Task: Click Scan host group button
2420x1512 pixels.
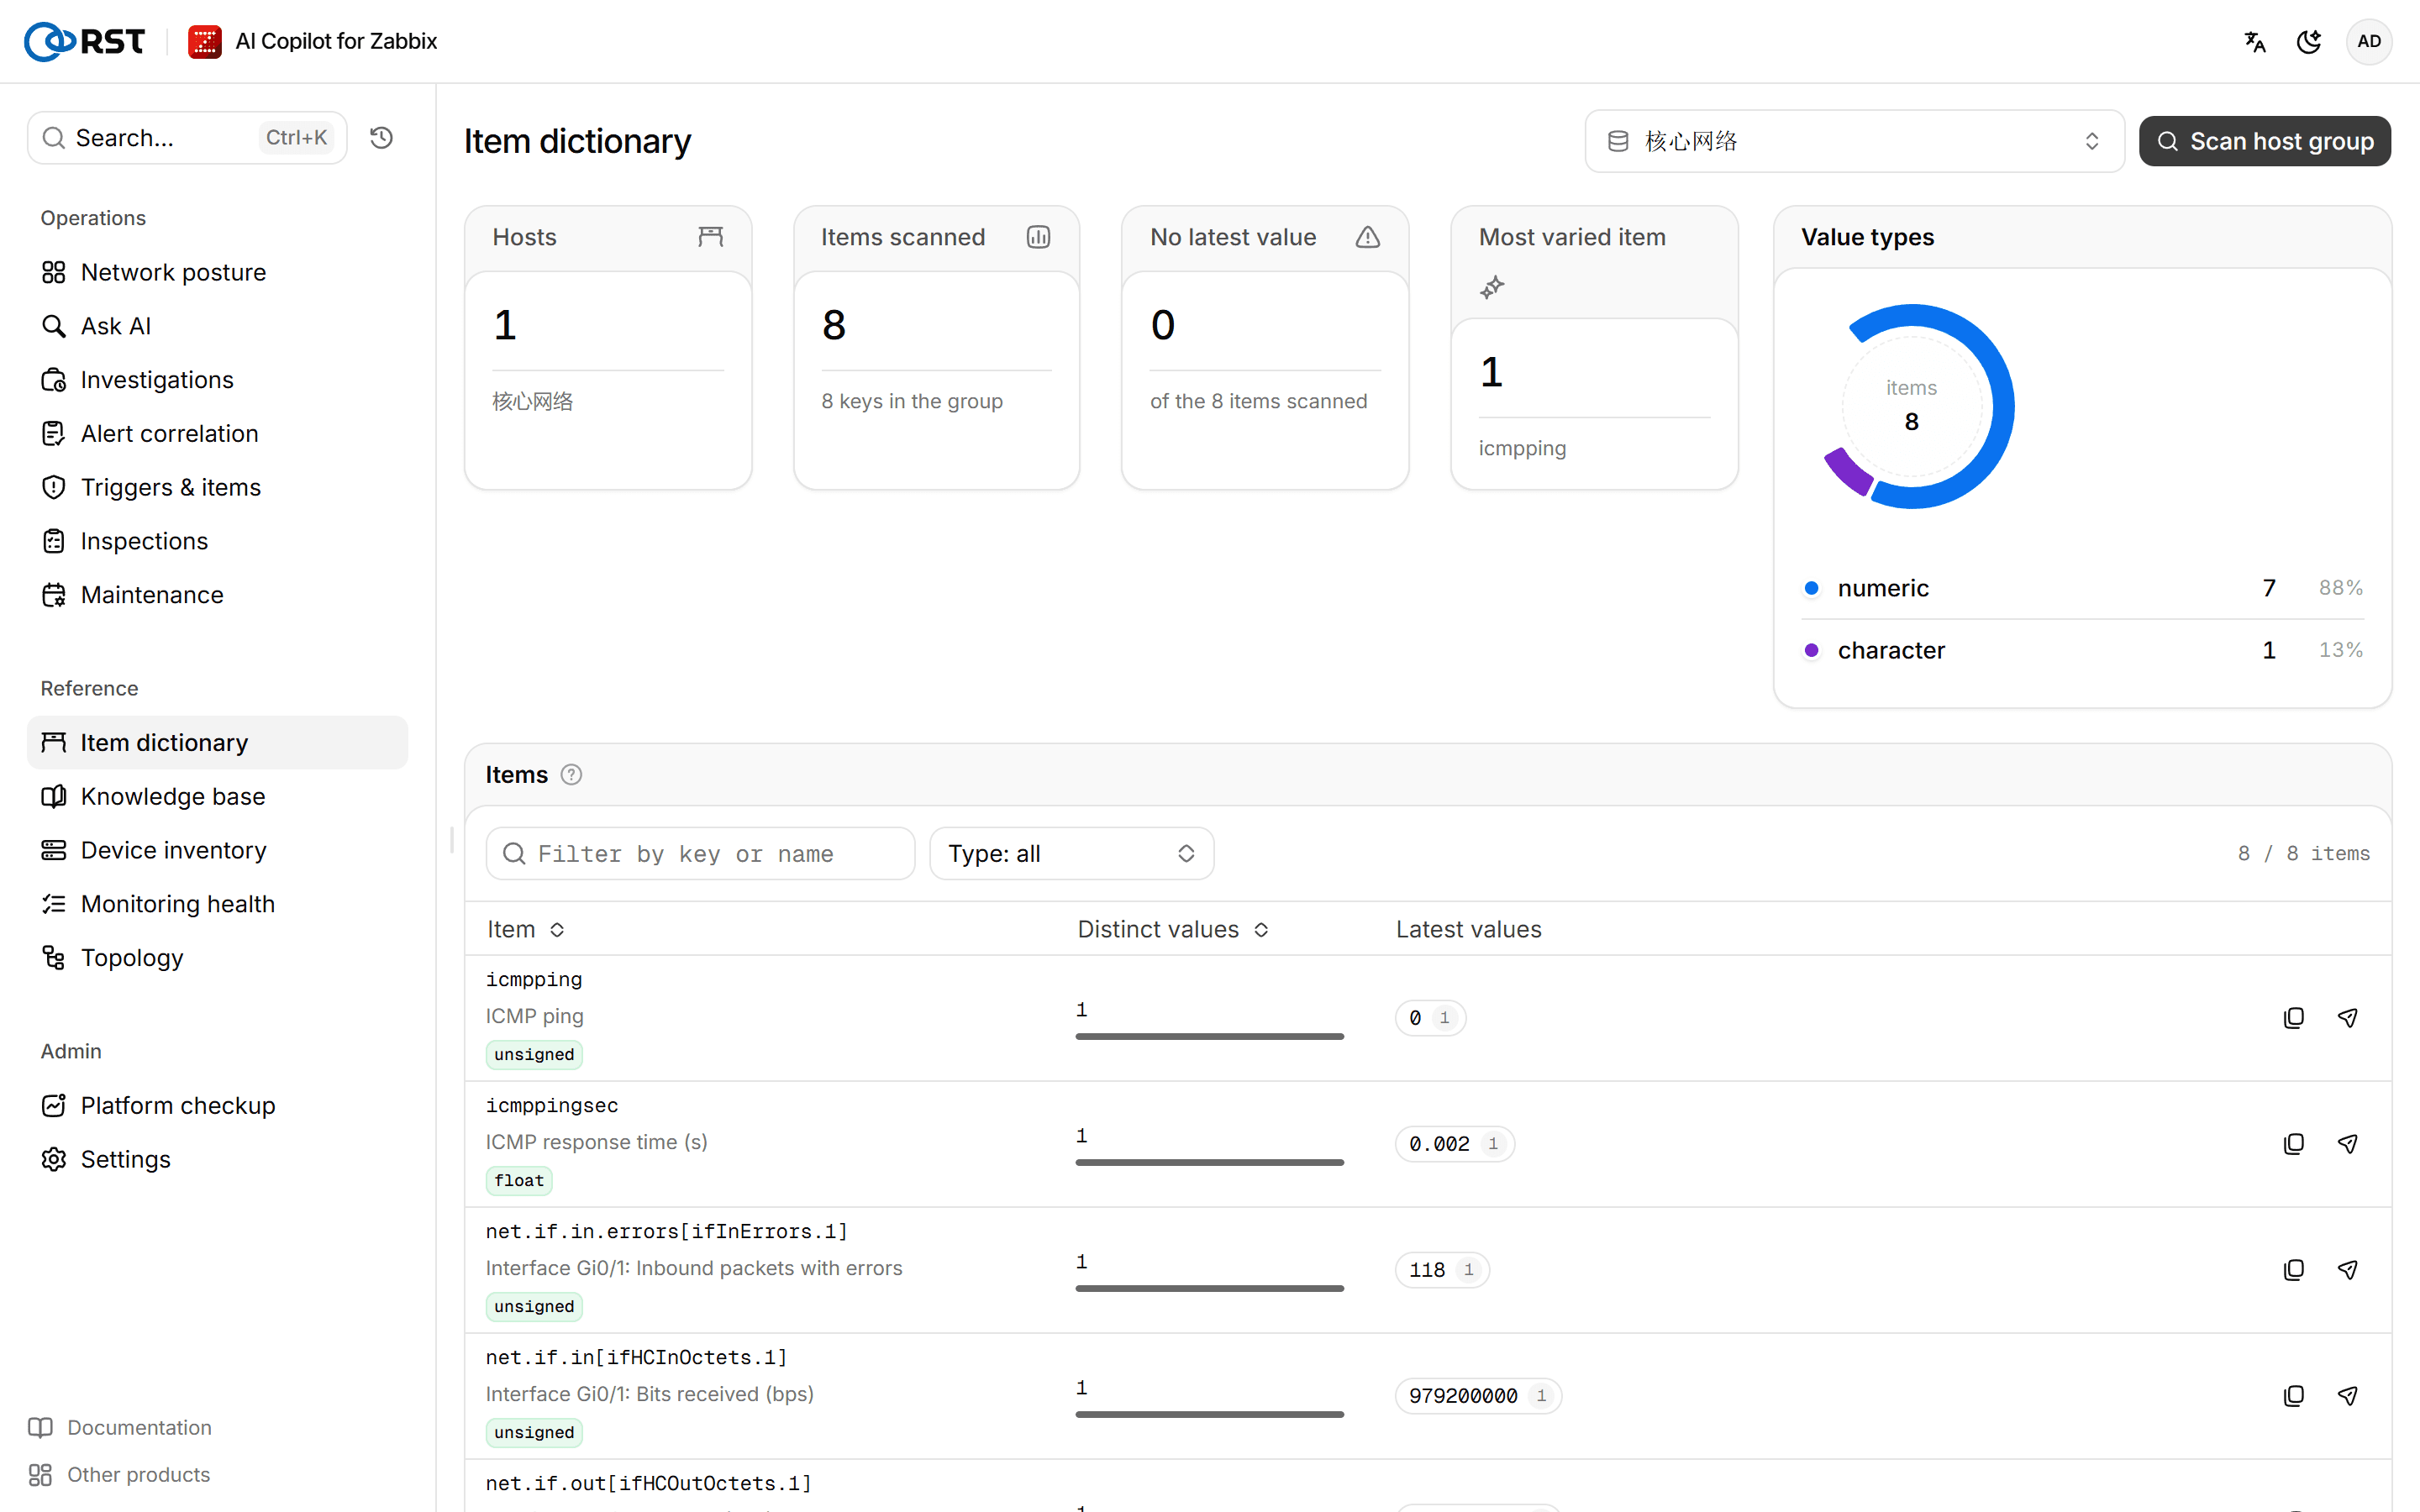Action: point(2264,141)
